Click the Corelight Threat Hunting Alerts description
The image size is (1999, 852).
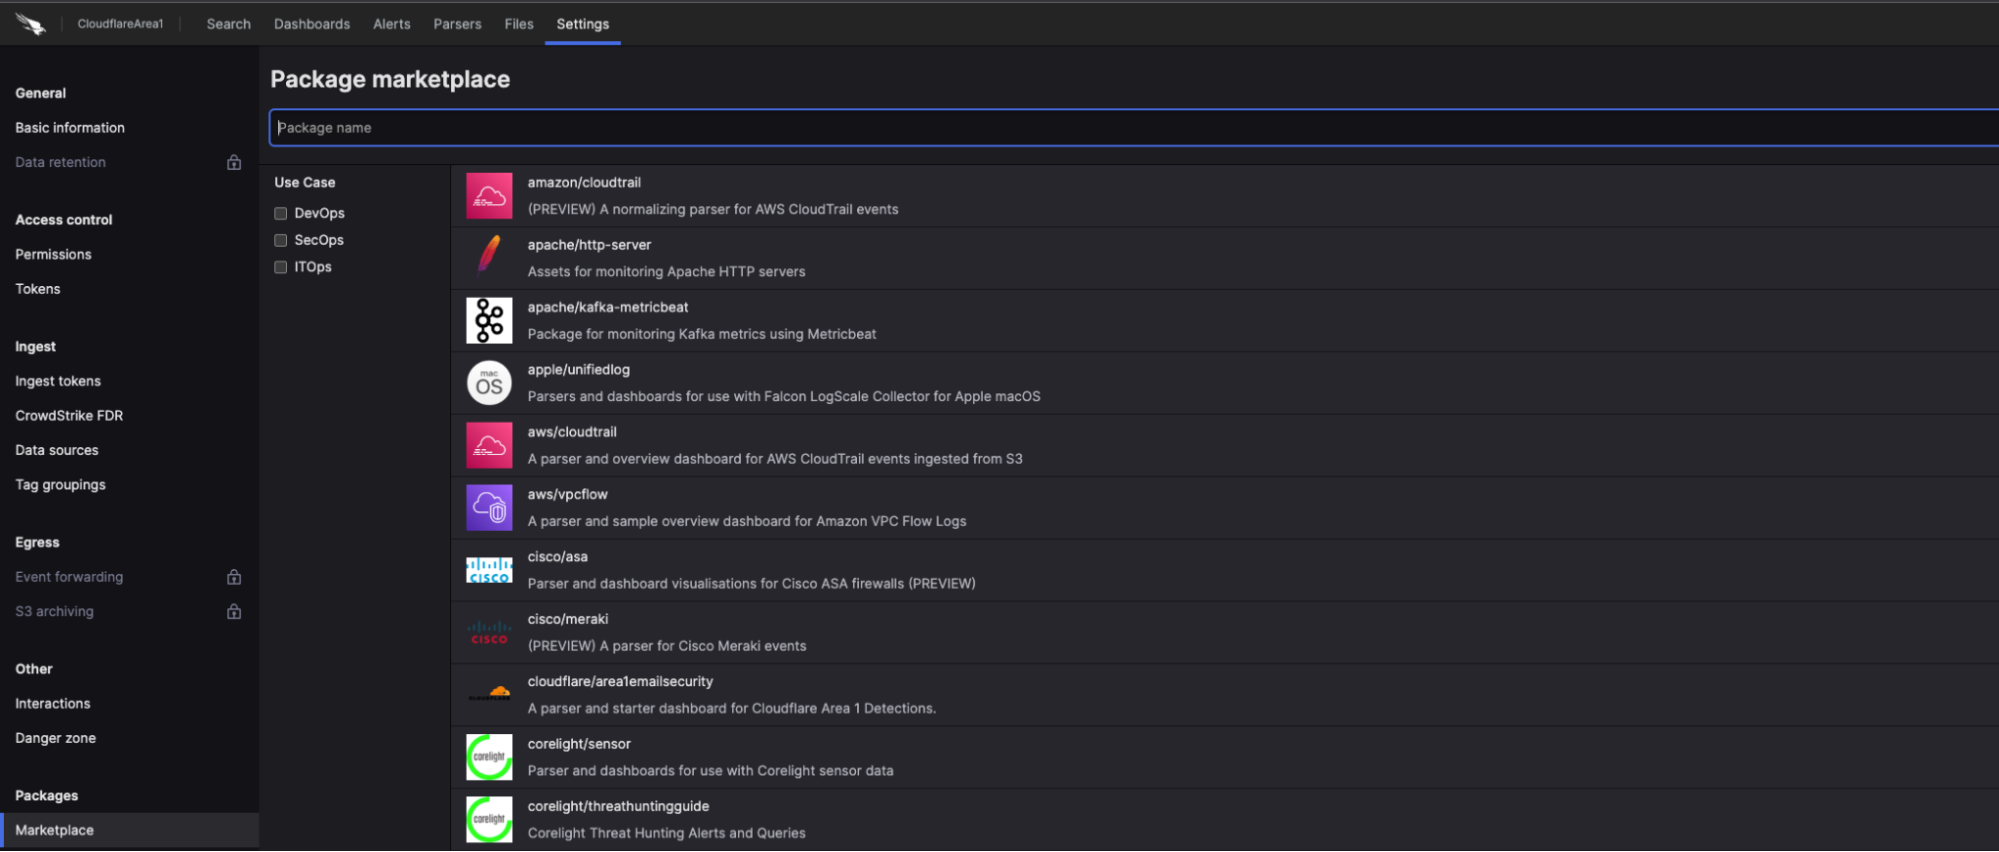tap(666, 833)
